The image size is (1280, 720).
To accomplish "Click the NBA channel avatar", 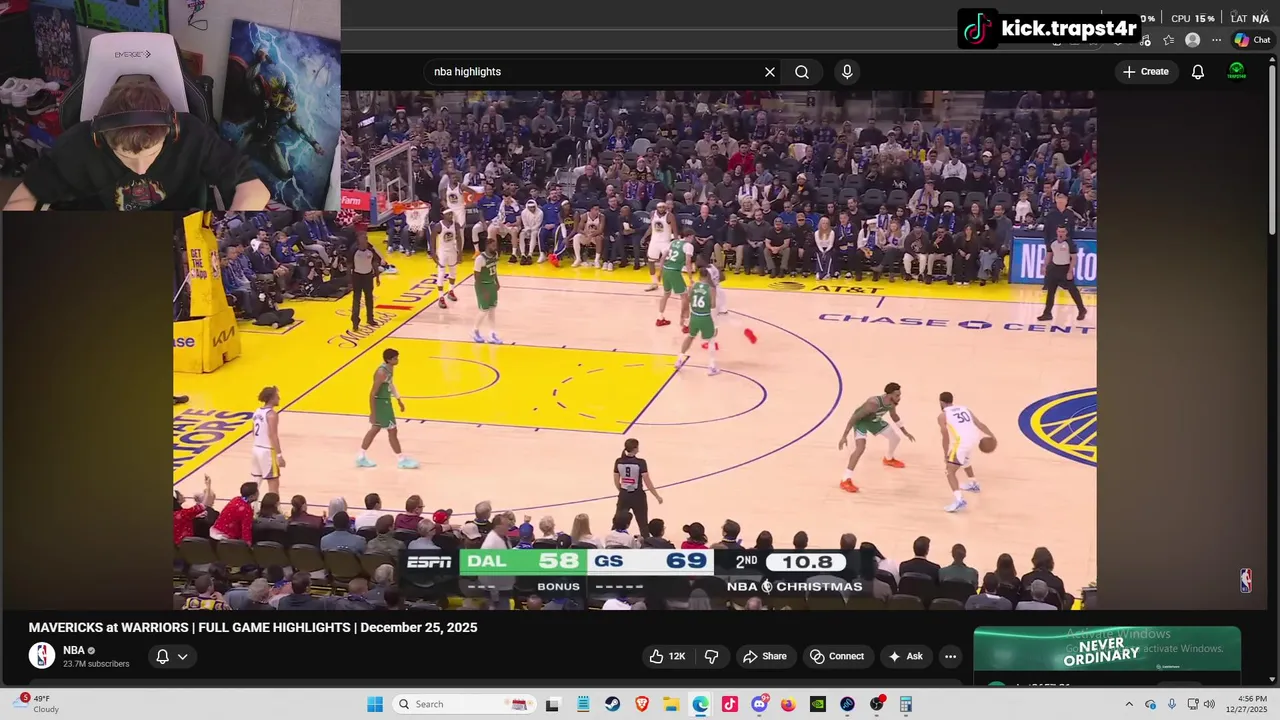I will pos(42,656).
